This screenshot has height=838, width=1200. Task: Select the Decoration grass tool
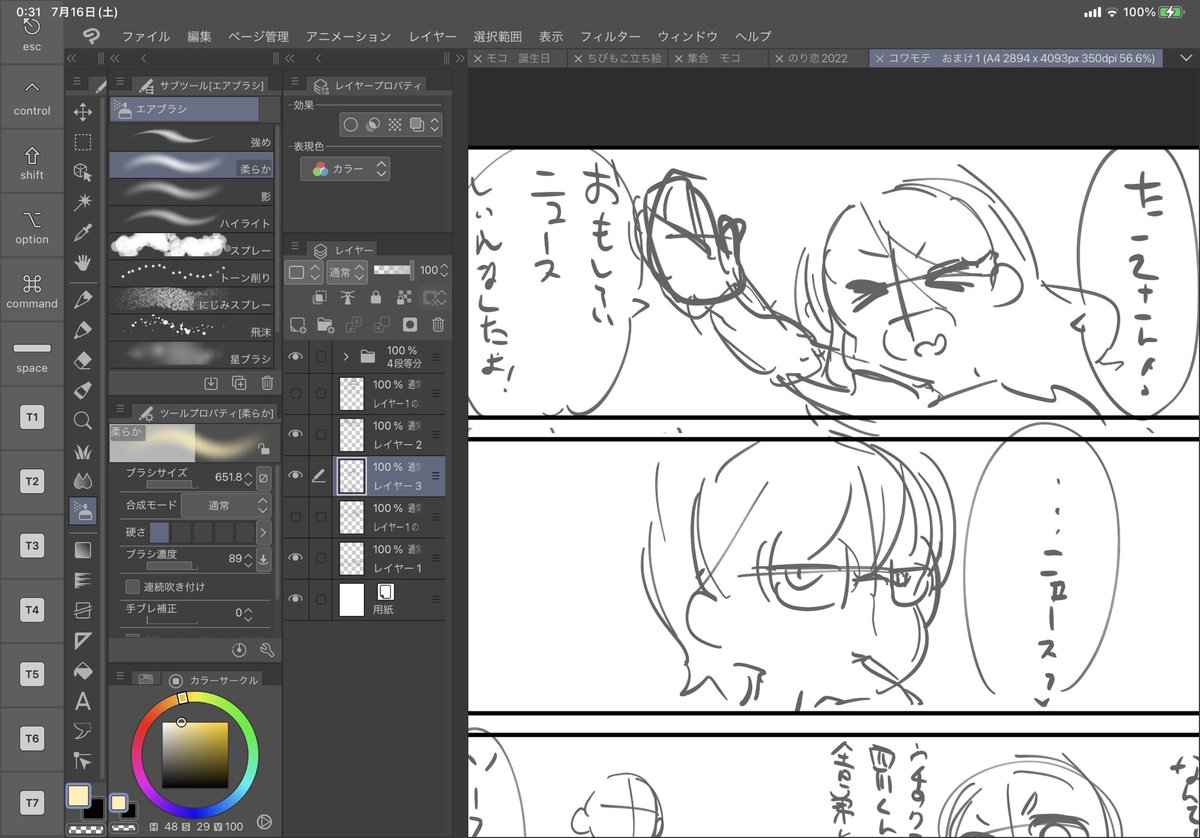[83, 451]
